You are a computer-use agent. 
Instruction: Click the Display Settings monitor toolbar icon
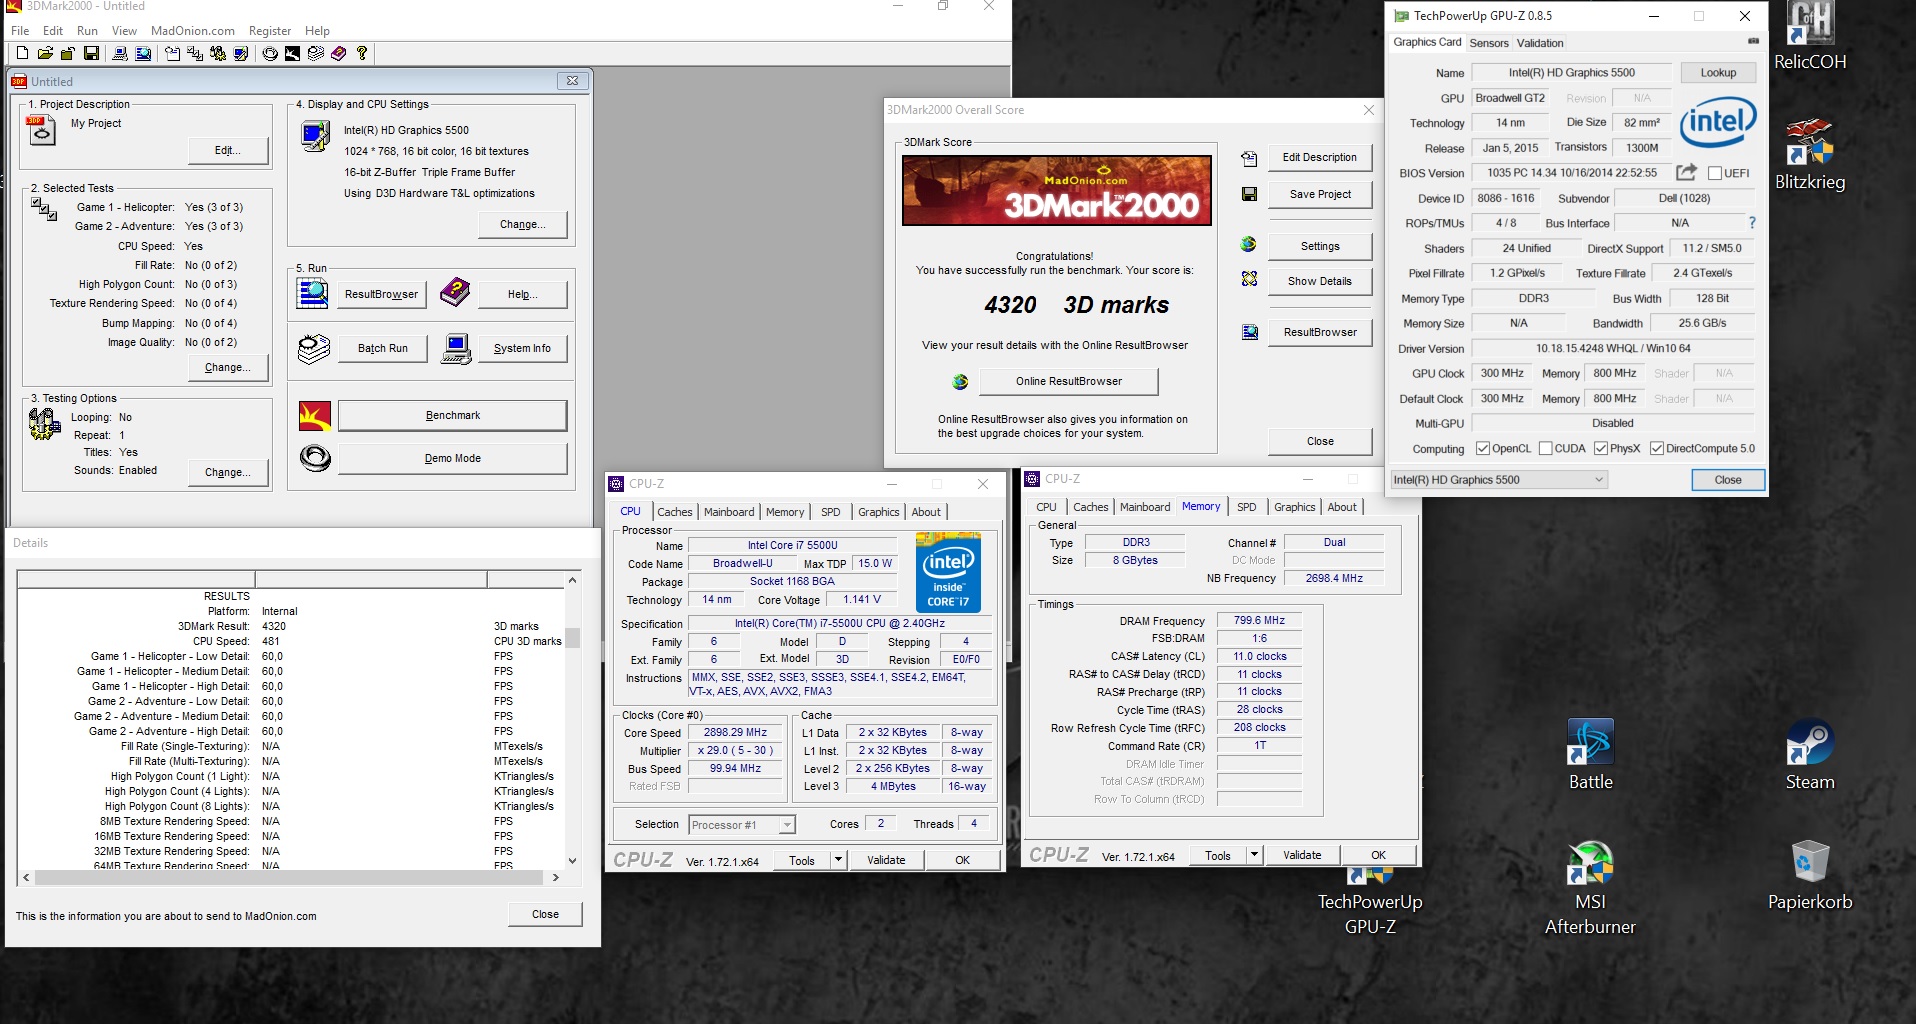tap(240, 53)
